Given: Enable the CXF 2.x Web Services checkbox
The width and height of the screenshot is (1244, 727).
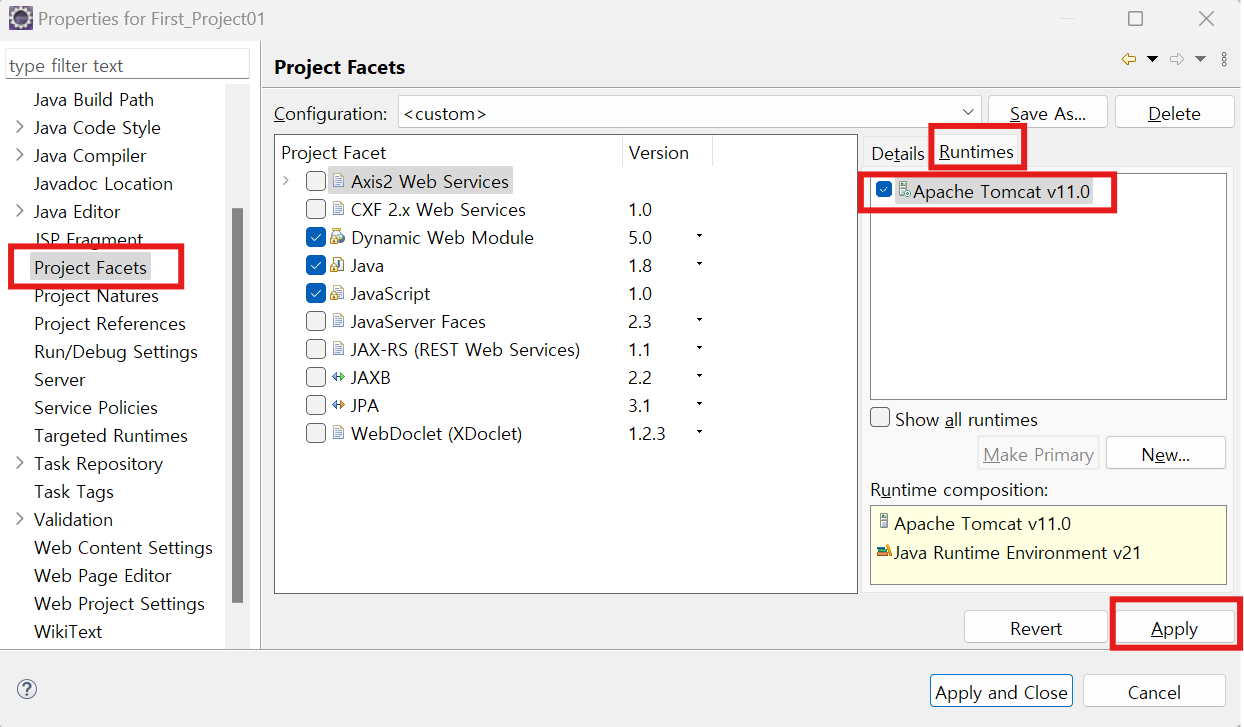Looking at the screenshot, I should pyautogui.click(x=316, y=209).
